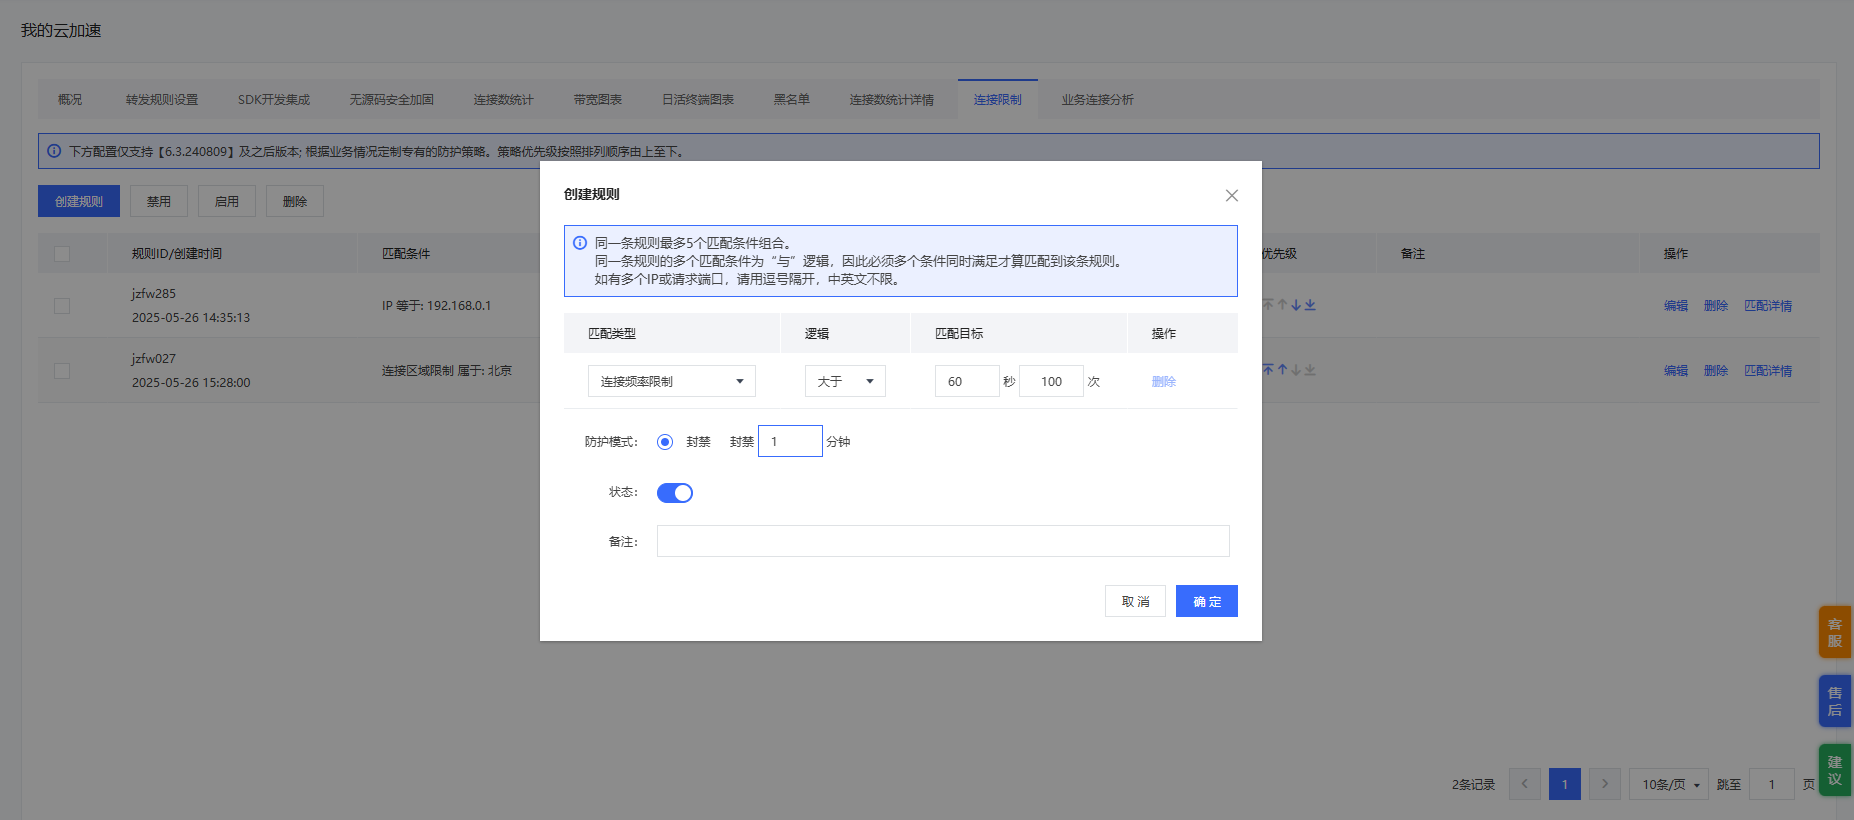Screen dimensions: 1854x820
Task: Switch to the 连接数统计 tab
Action: coord(503,100)
